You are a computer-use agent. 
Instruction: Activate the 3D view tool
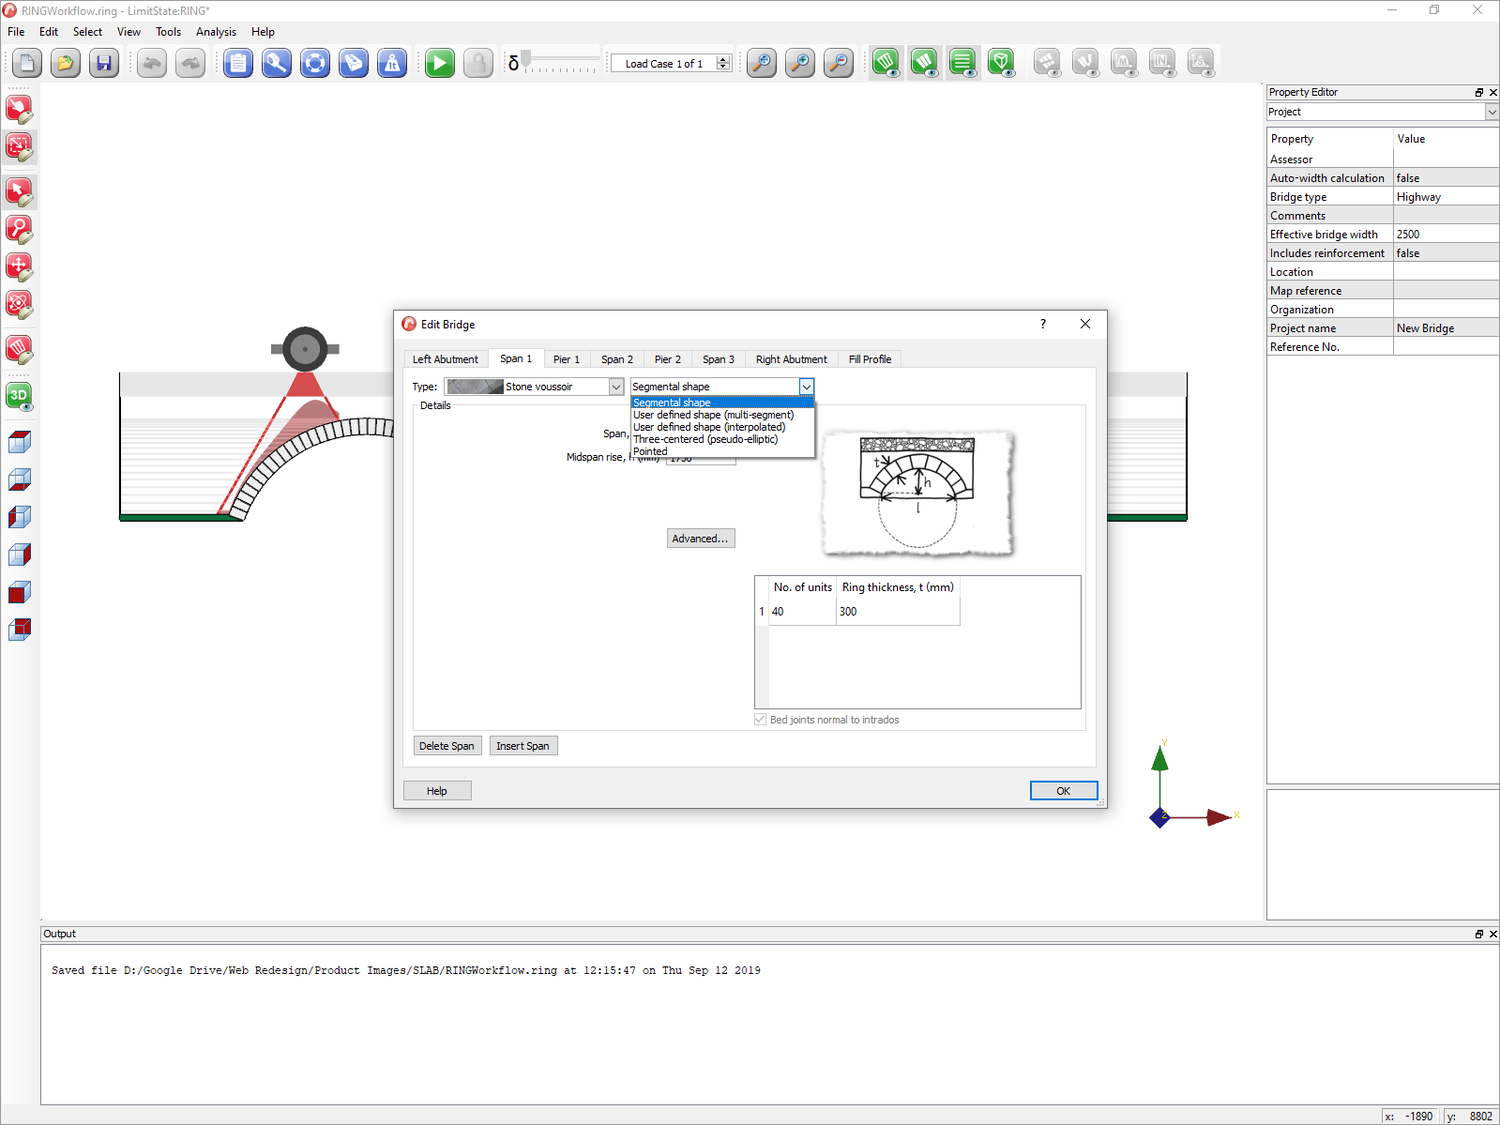click(19, 396)
